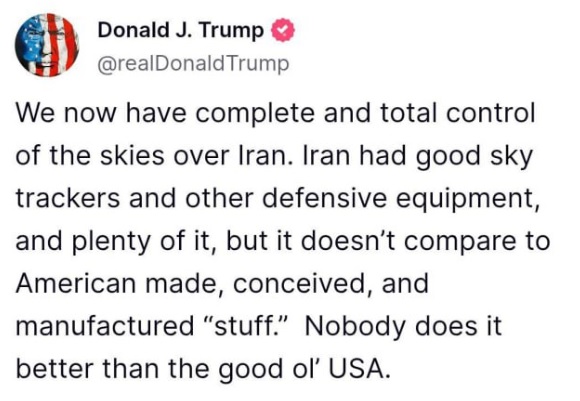Viewport: 580px width, 401px height.
Task: Open Donald J. Trump display name link
Action: point(181,30)
